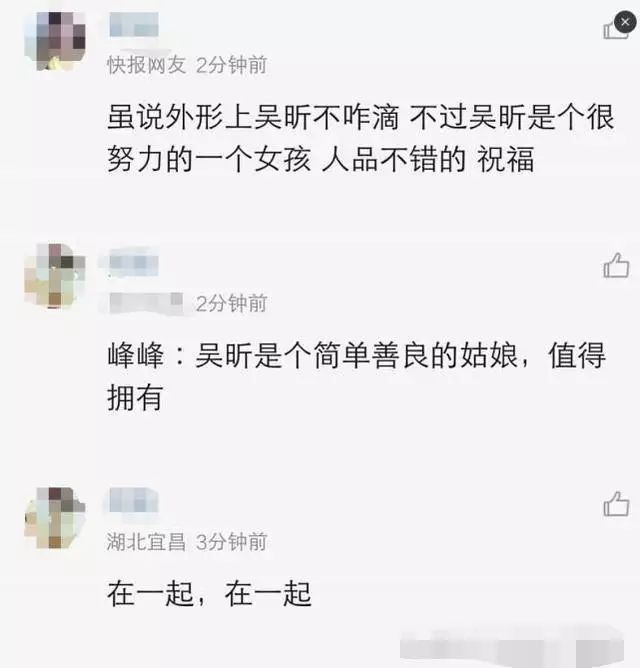Tap the first comment's 2分钟前 timestamp

[x=231, y=65]
